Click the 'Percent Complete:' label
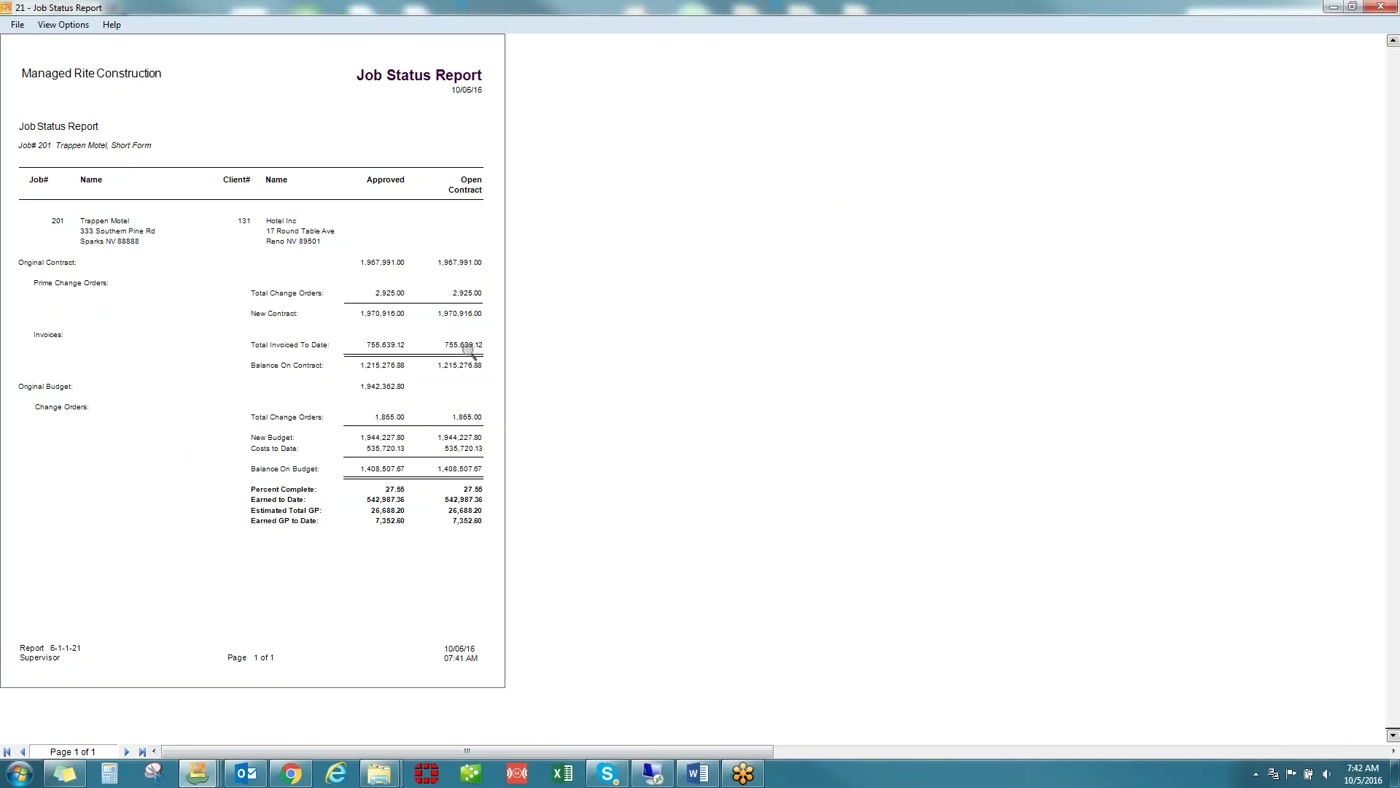 (283, 489)
